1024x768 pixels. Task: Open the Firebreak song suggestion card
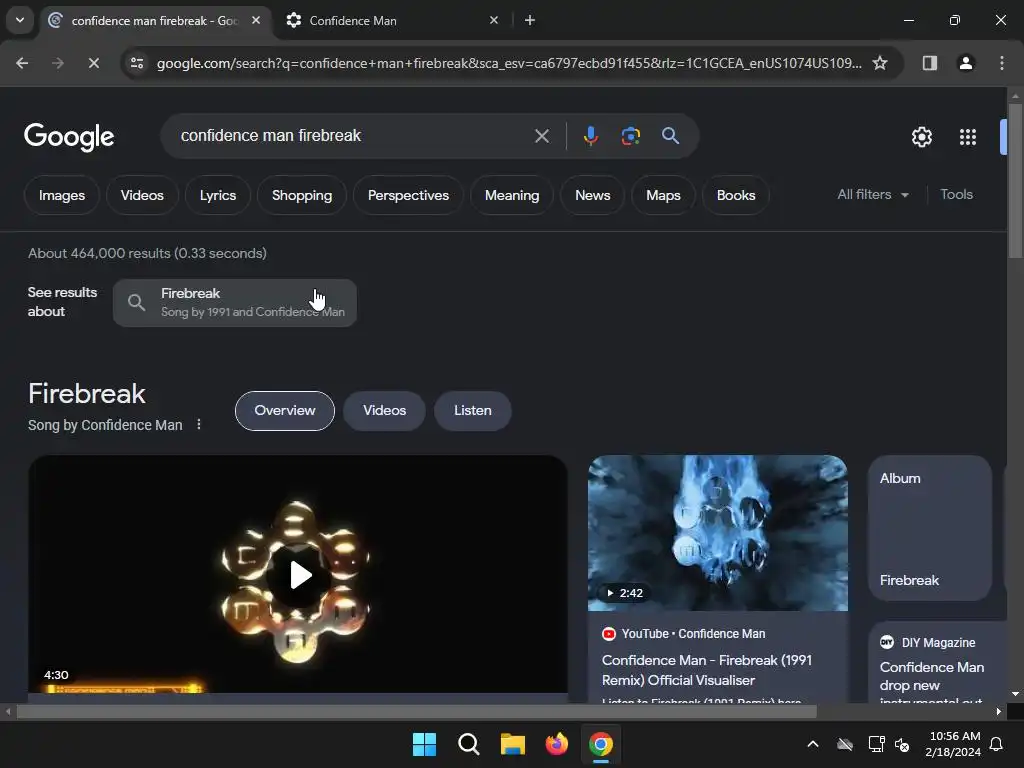pyautogui.click(x=235, y=303)
